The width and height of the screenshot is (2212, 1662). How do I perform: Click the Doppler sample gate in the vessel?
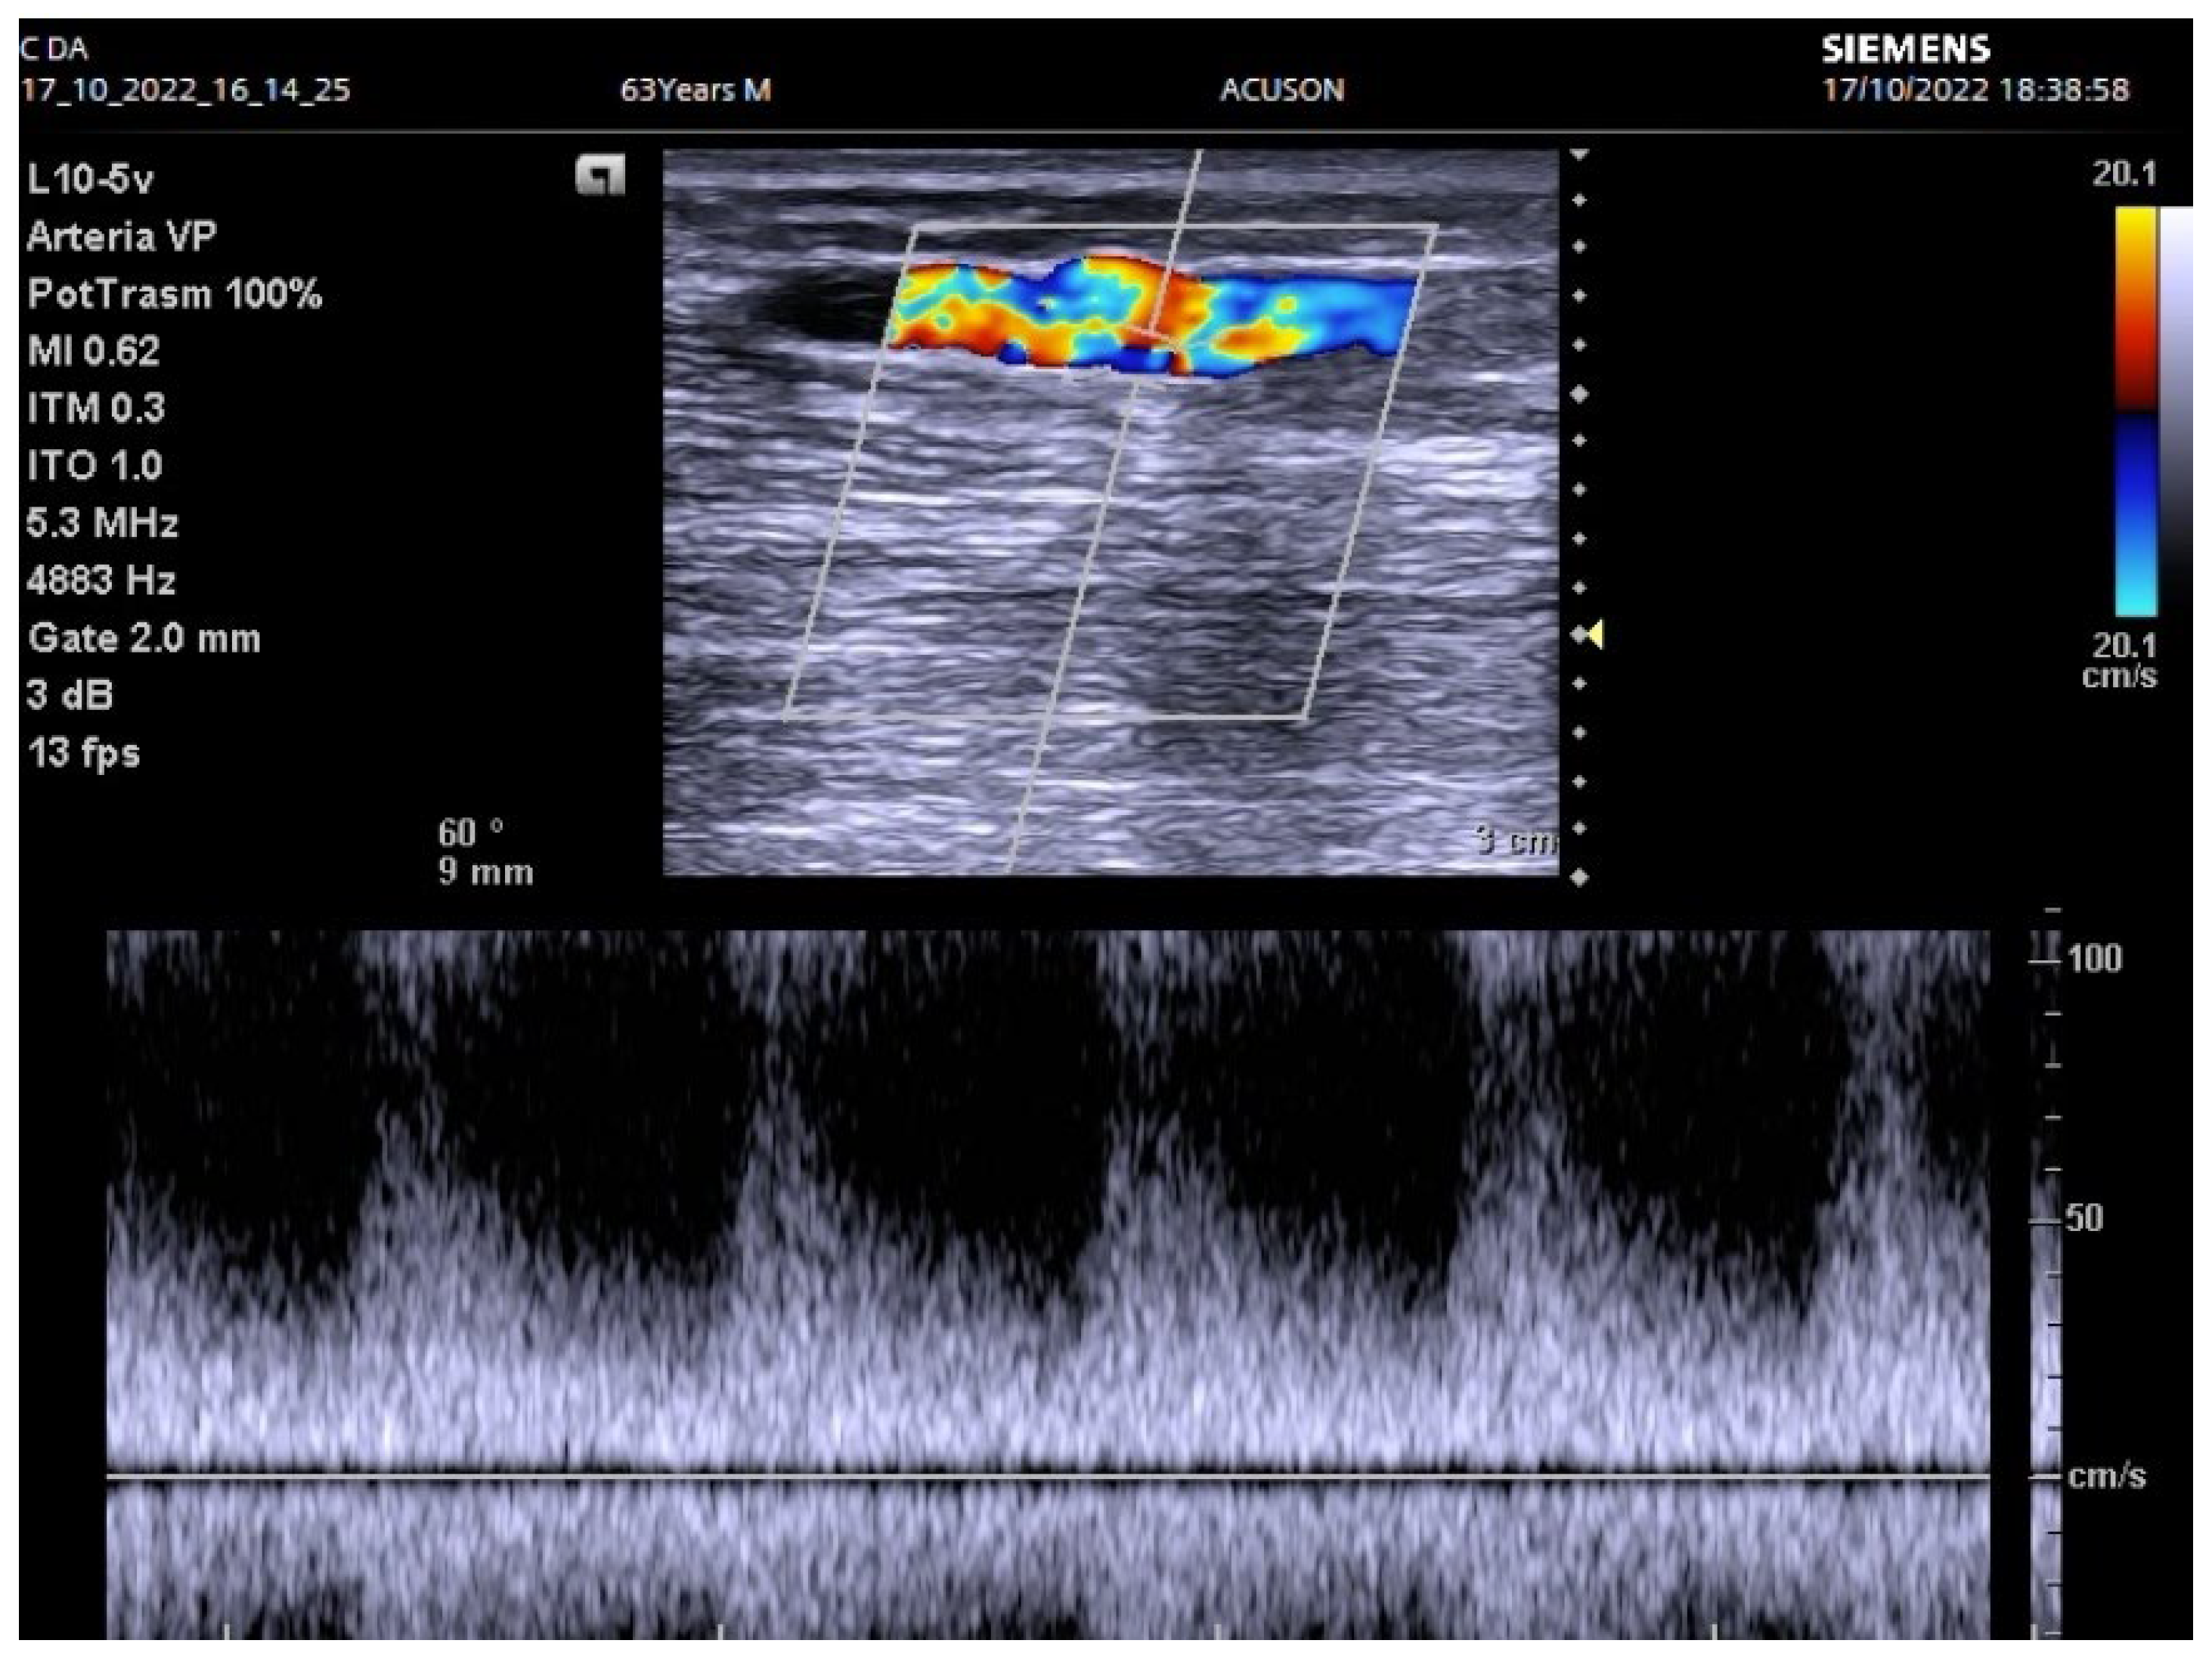click(1156, 336)
